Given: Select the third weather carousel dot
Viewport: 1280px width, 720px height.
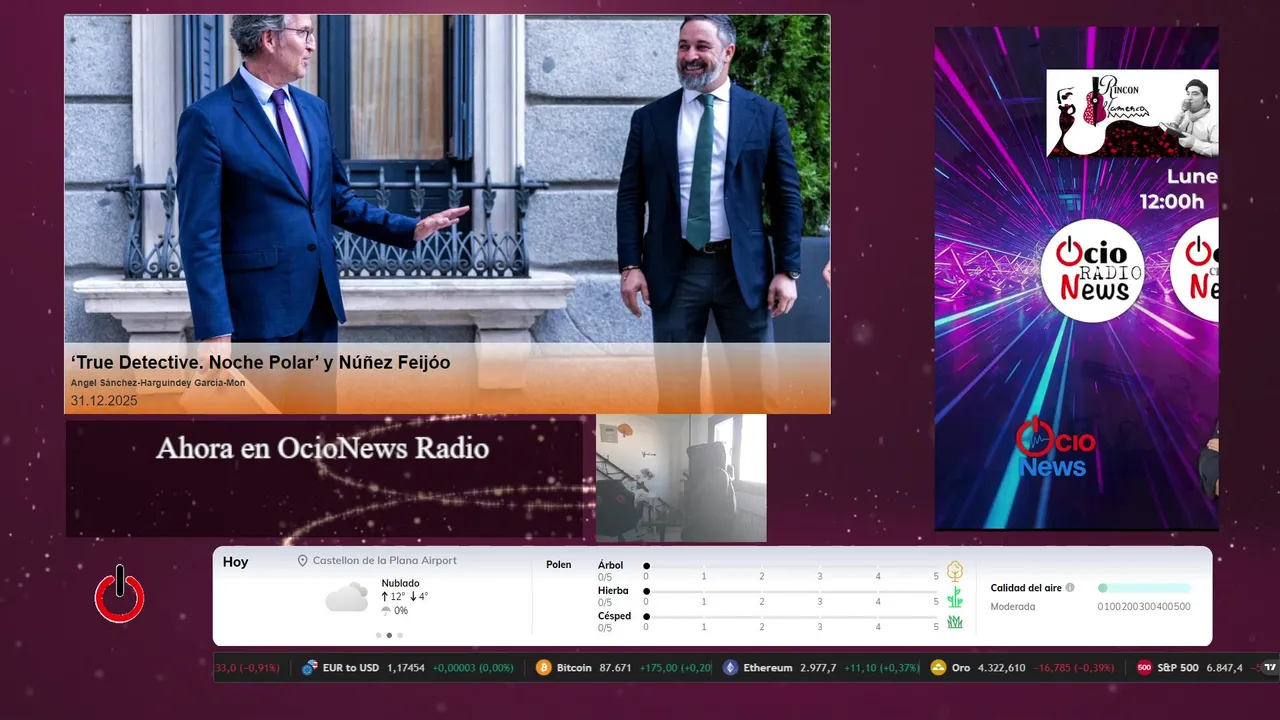Looking at the screenshot, I should [400, 635].
